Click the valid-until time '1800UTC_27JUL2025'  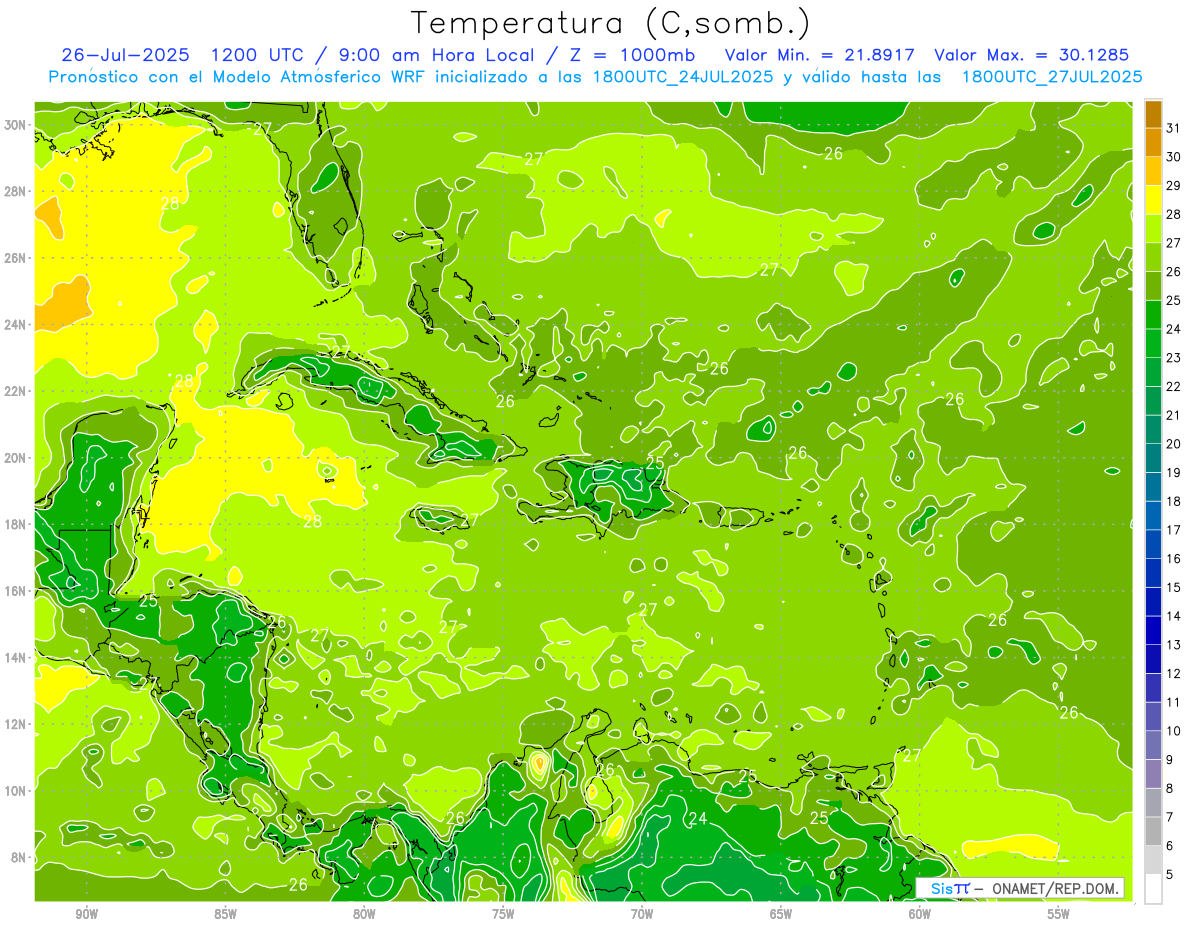pos(1052,77)
